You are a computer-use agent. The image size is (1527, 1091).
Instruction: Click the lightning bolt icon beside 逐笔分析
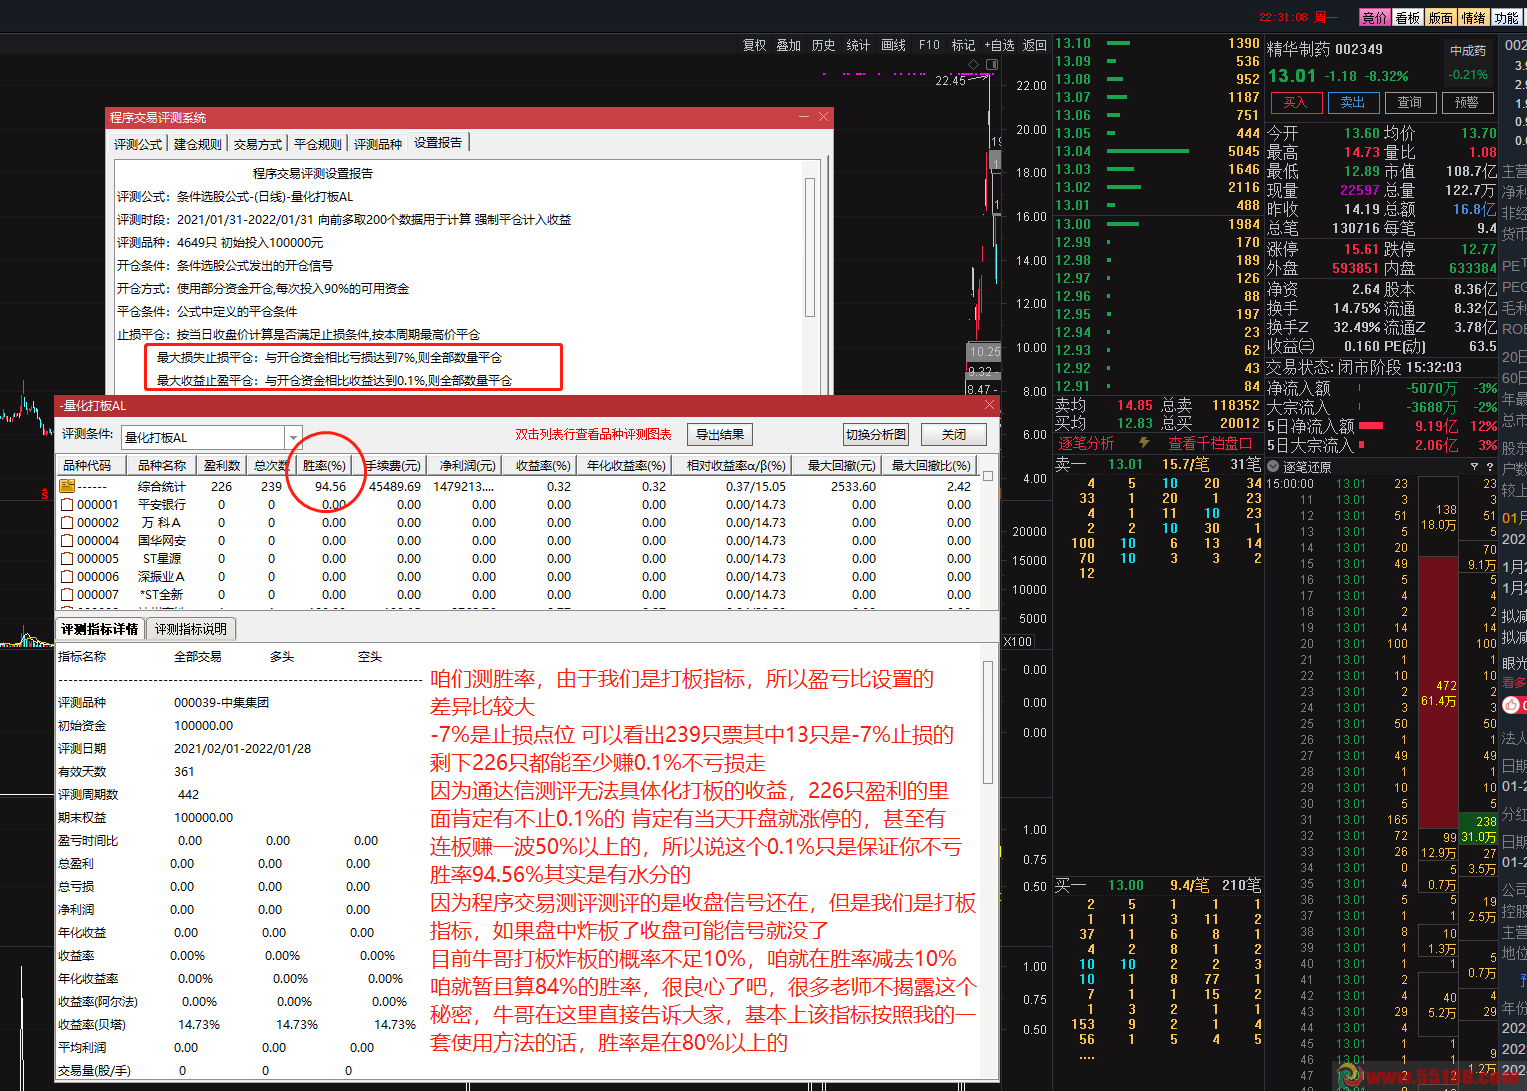[1144, 443]
